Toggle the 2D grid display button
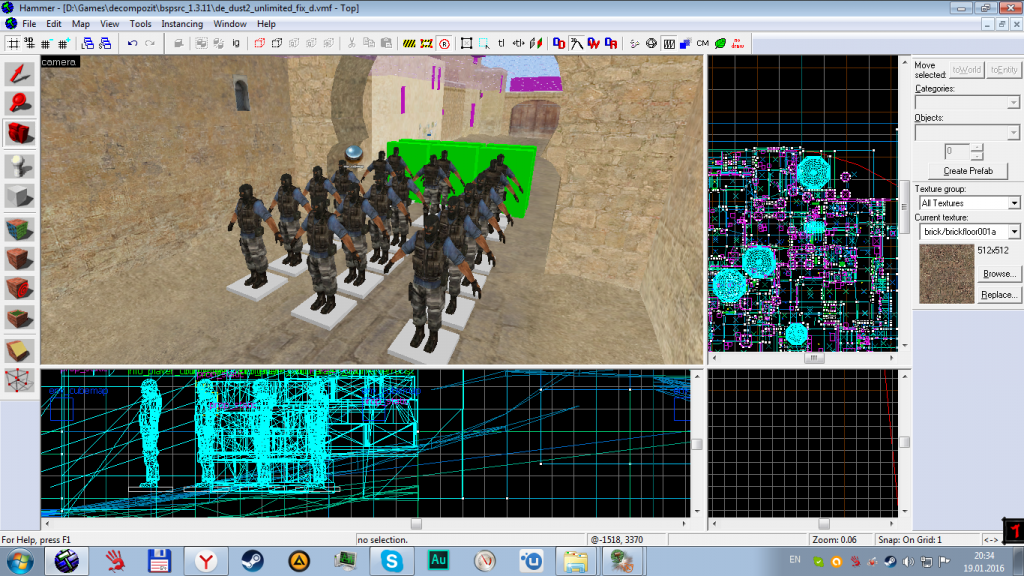The image size is (1024, 576). (x=13, y=43)
